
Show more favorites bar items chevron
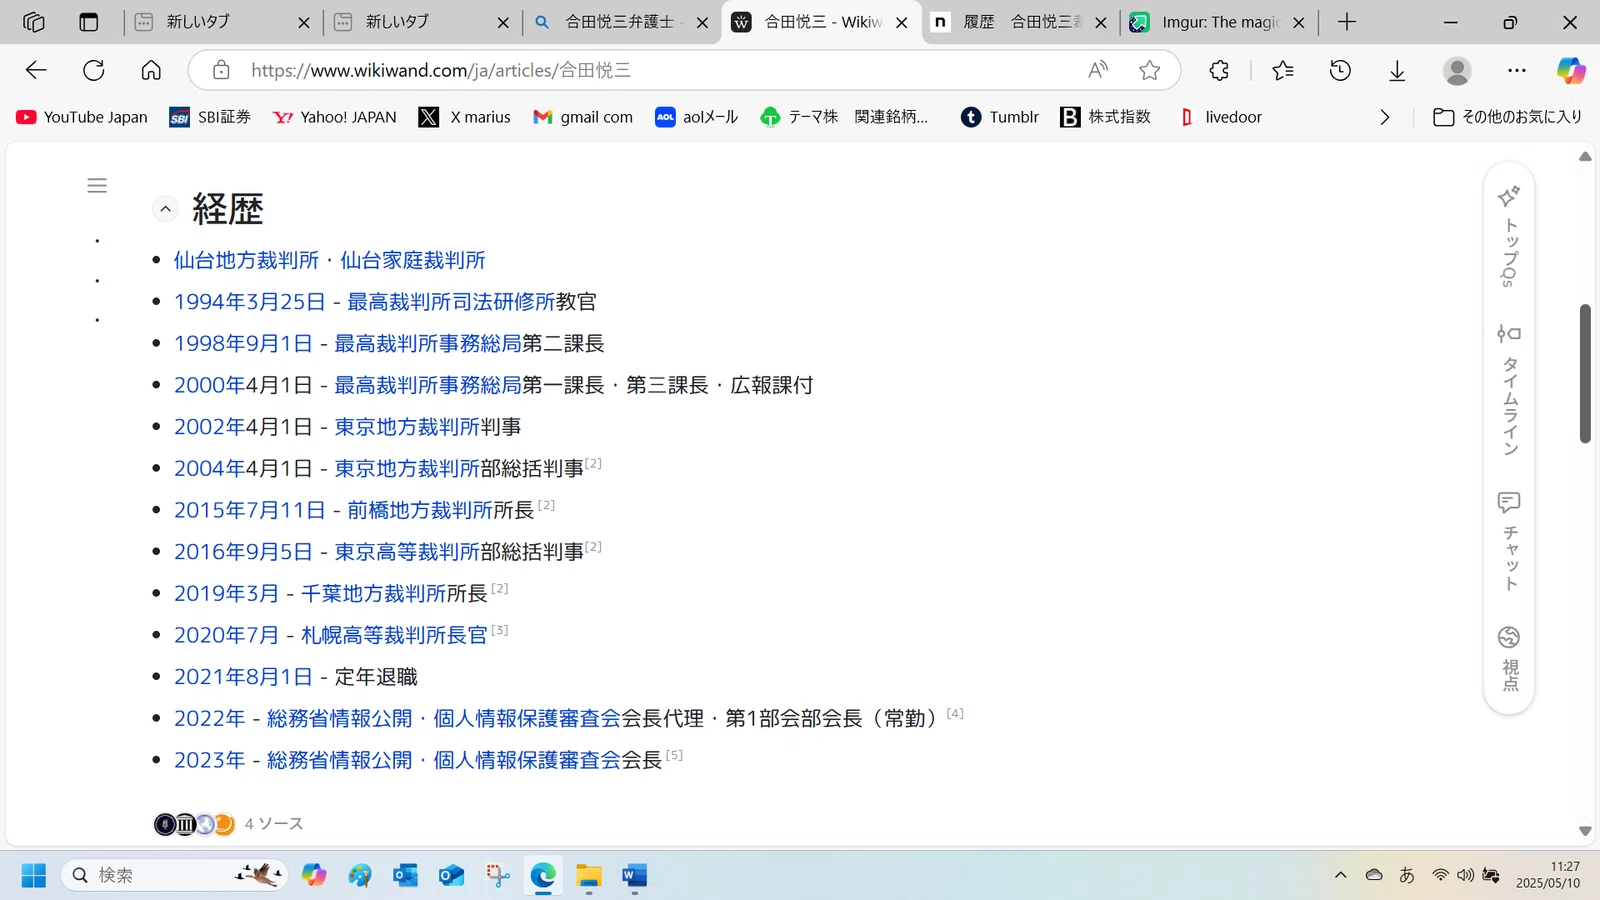[1384, 117]
